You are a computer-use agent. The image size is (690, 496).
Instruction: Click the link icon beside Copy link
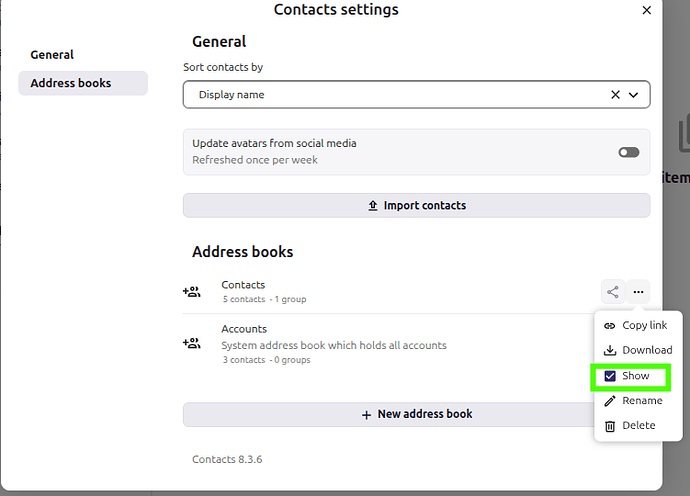point(610,326)
